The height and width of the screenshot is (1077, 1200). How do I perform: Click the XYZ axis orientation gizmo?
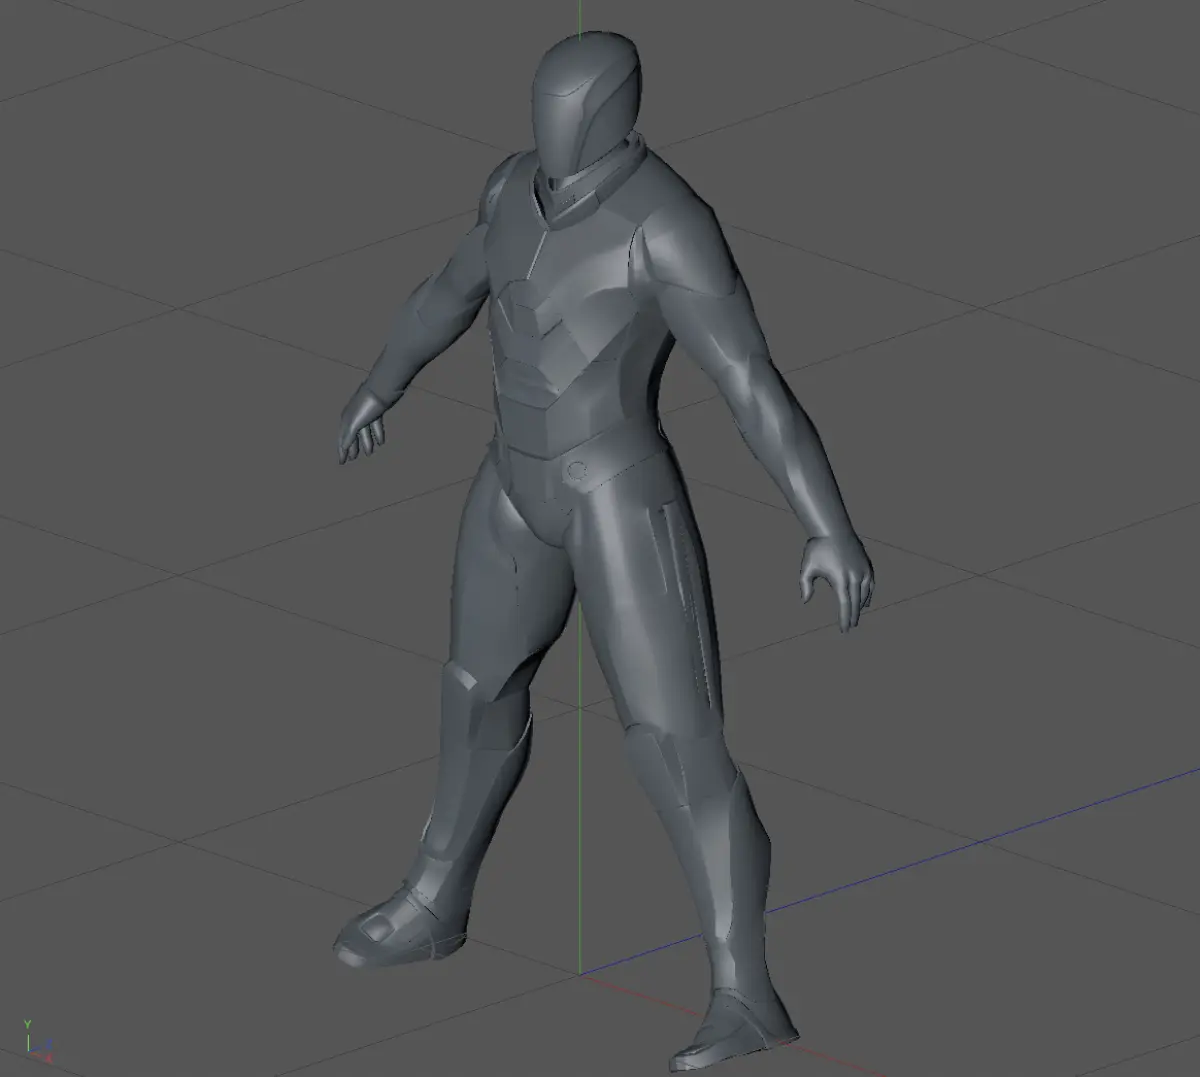(x=37, y=1041)
